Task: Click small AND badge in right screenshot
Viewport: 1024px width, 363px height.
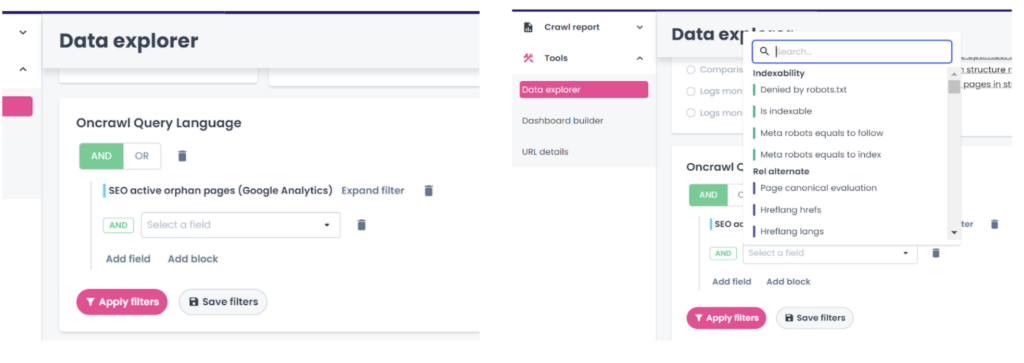Action: [723, 253]
